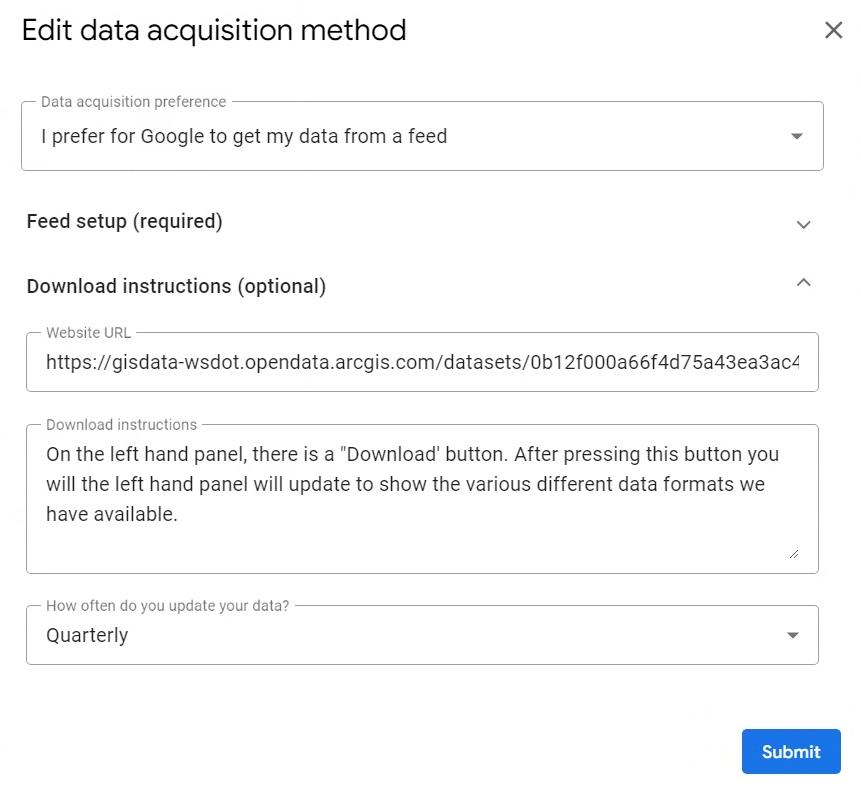Click the 'How often do you update' label
Screen dimensions: 861x789
coord(168,606)
